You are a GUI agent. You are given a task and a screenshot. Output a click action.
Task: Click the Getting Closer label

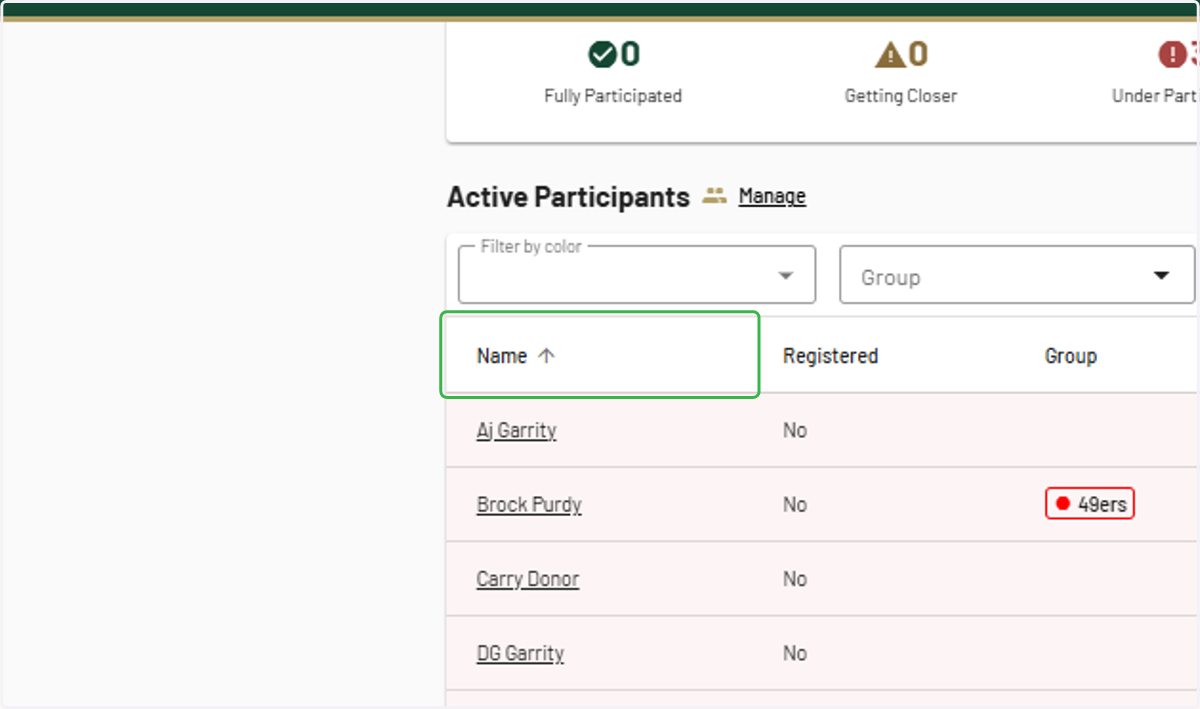(901, 96)
